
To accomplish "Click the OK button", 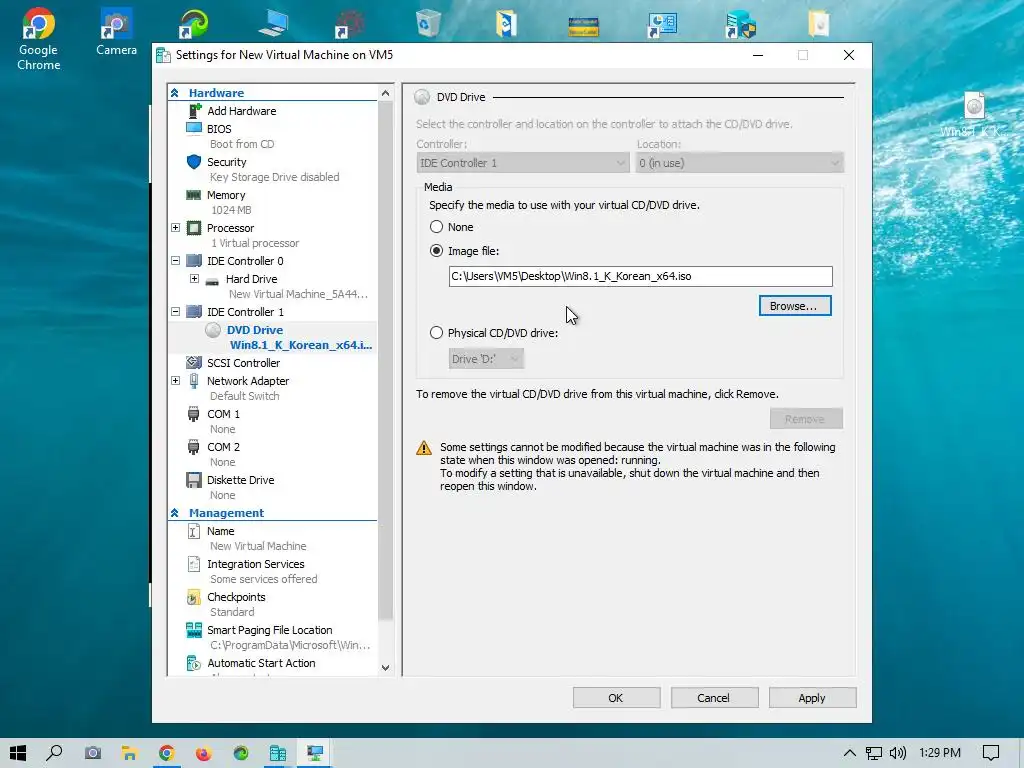I will (x=616, y=697).
